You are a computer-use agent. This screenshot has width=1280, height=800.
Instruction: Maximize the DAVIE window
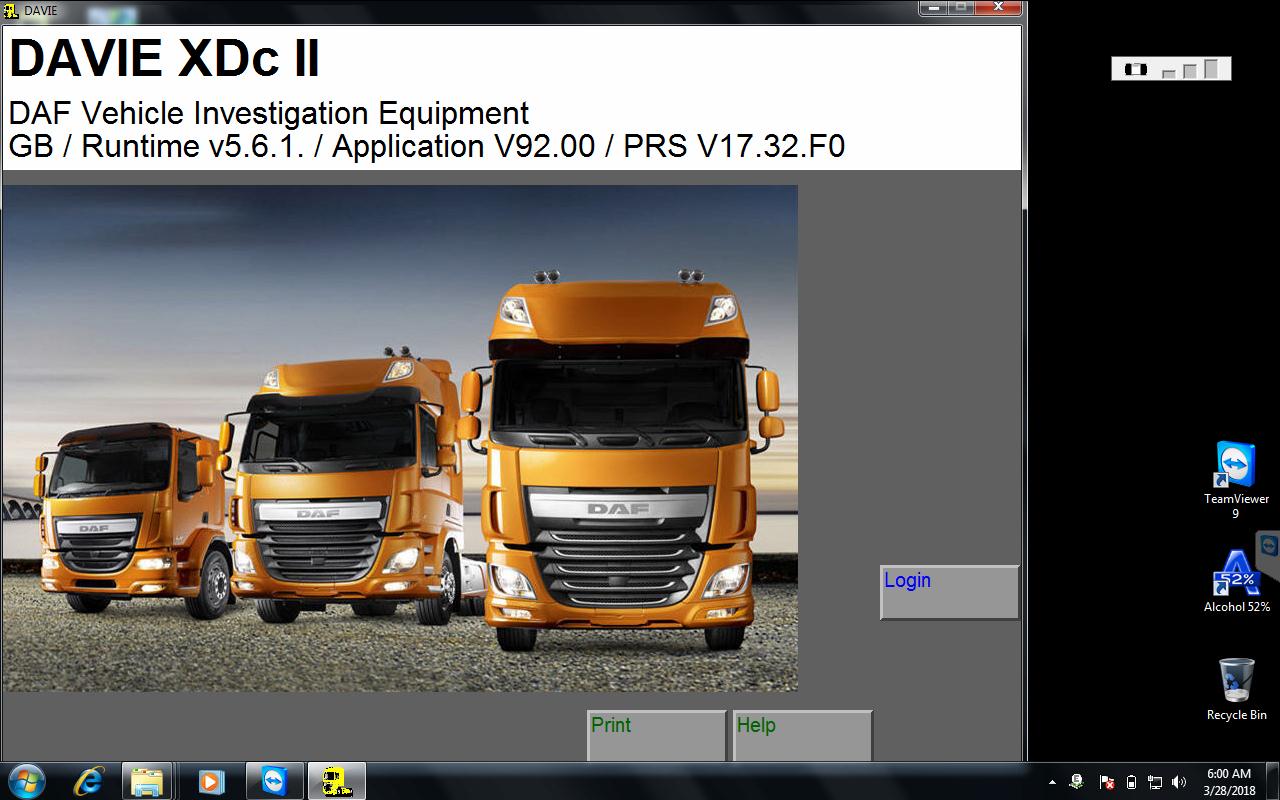pos(960,8)
